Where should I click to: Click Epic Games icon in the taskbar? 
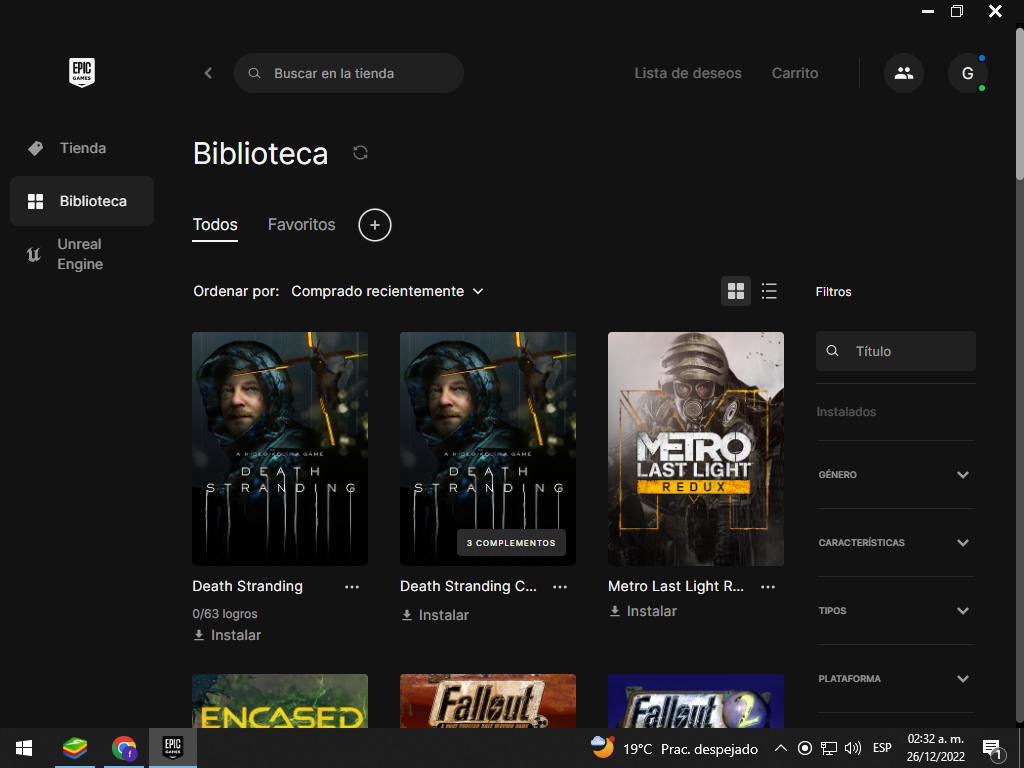point(172,748)
